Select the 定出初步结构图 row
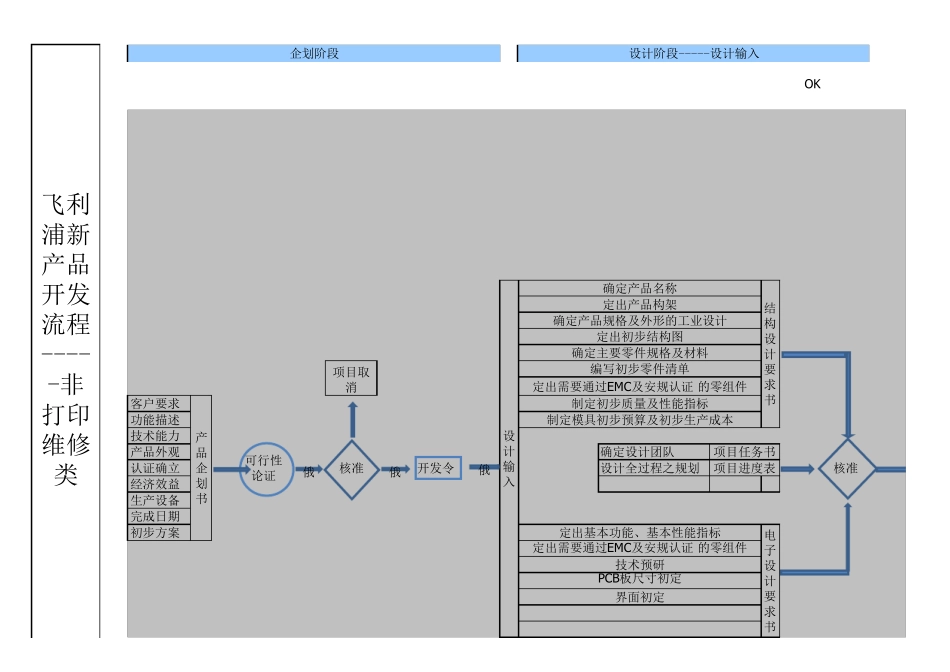This screenshot has width=950, height=672. [x=640, y=336]
